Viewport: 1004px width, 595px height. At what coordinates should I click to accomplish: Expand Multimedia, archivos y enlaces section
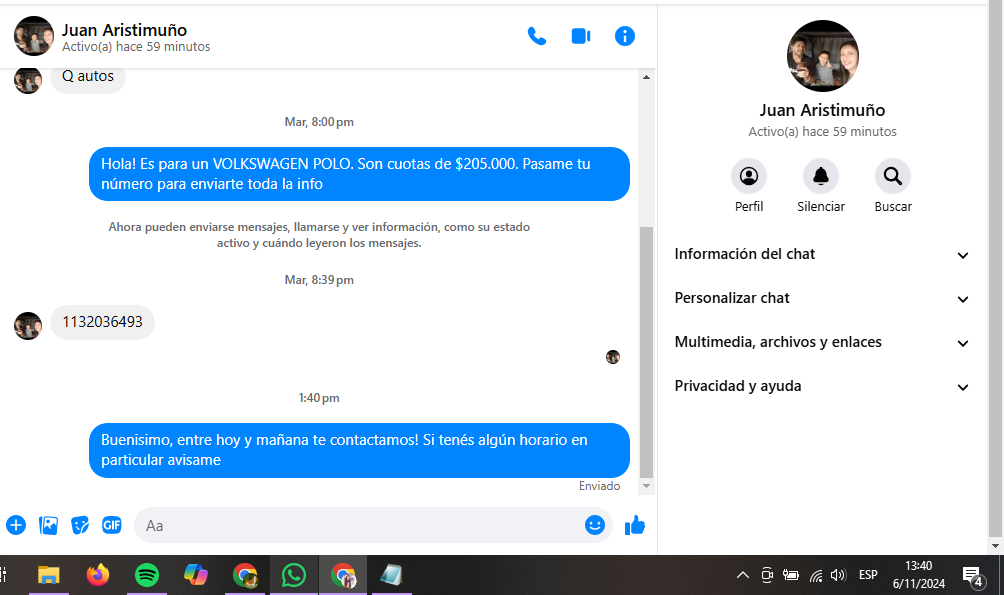[822, 343]
